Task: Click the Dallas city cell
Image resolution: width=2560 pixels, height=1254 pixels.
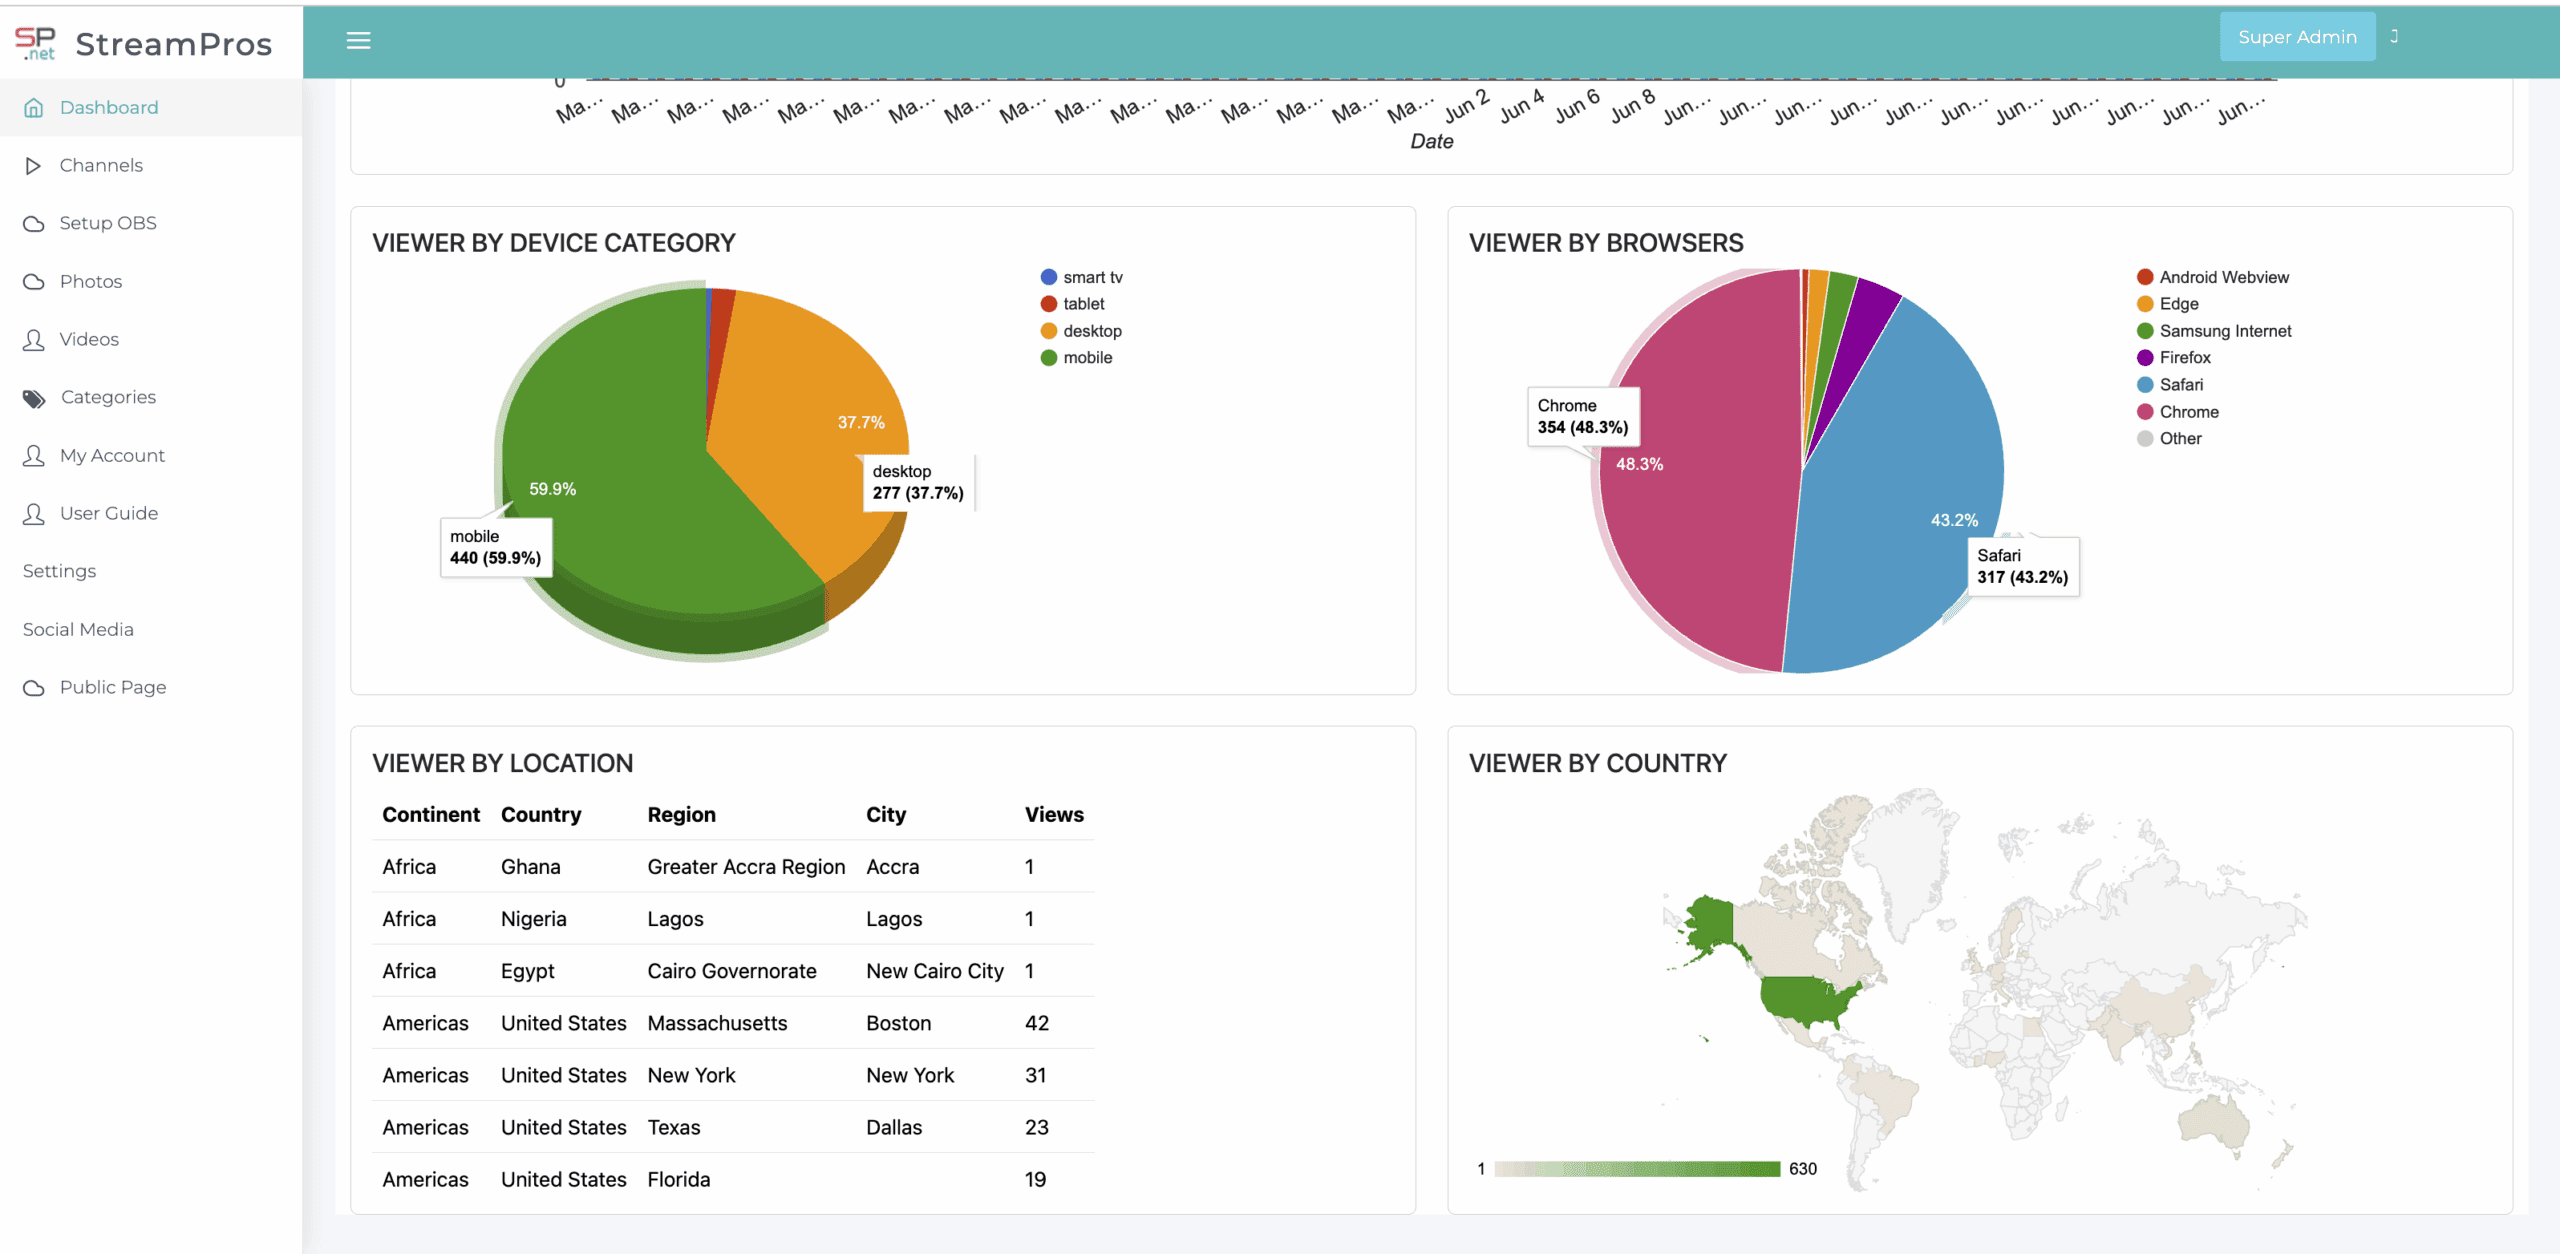Action: tap(894, 1127)
